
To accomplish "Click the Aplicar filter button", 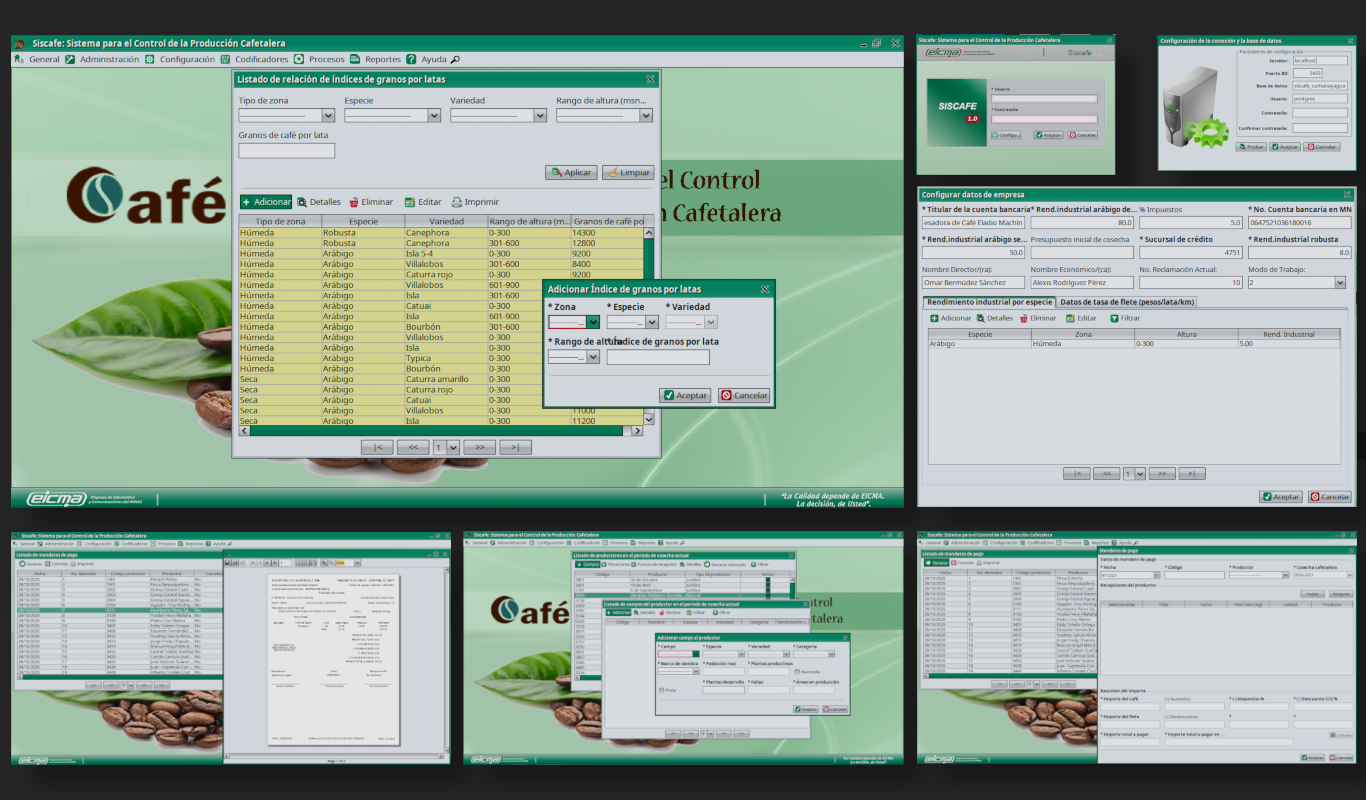I will (571, 173).
